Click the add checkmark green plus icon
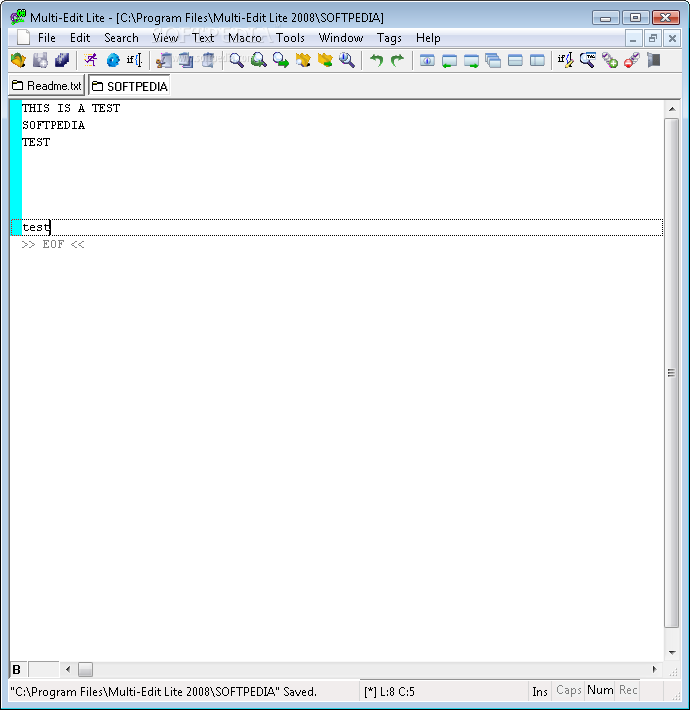Image resolution: width=690 pixels, height=710 pixels. 610,60
